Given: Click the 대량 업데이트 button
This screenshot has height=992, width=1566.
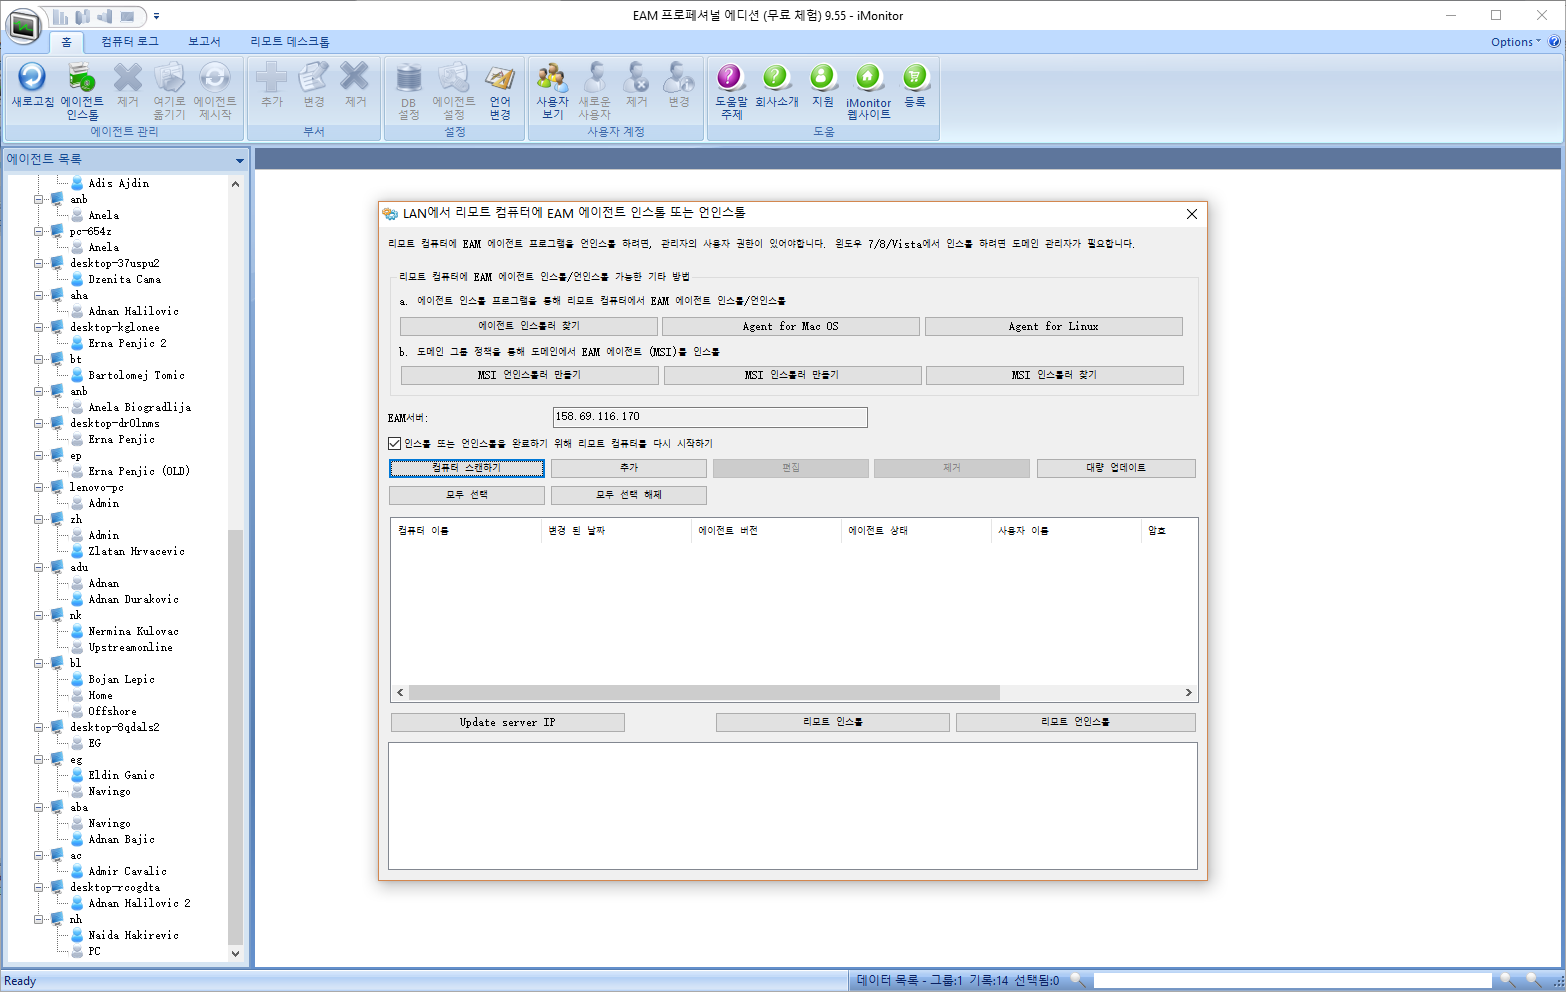Looking at the screenshot, I should pos(1116,468).
